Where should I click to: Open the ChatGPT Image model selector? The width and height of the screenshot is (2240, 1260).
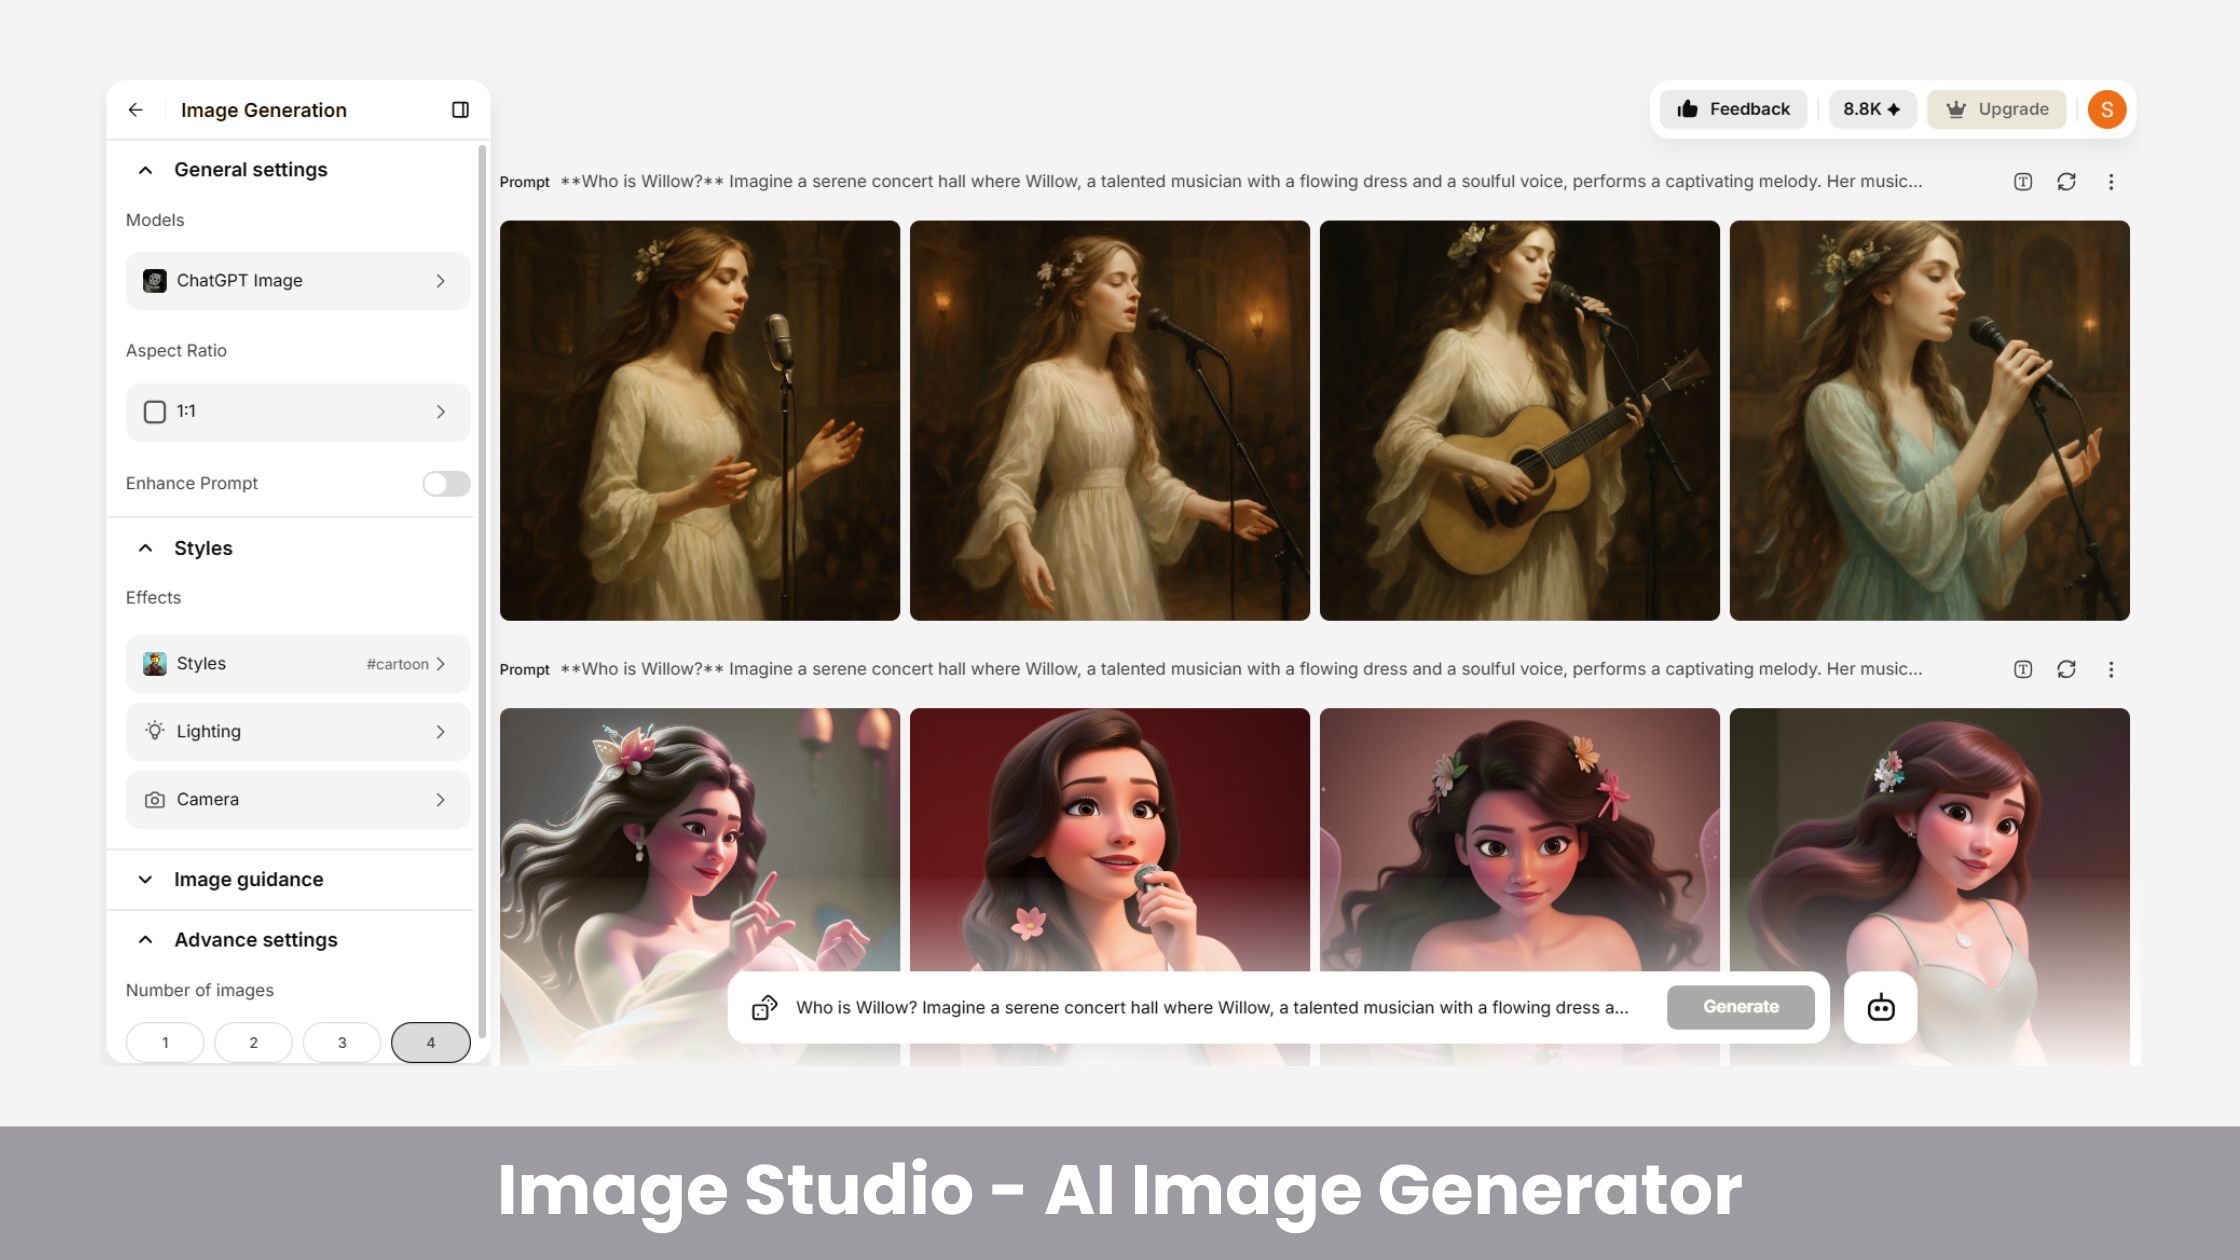click(297, 281)
